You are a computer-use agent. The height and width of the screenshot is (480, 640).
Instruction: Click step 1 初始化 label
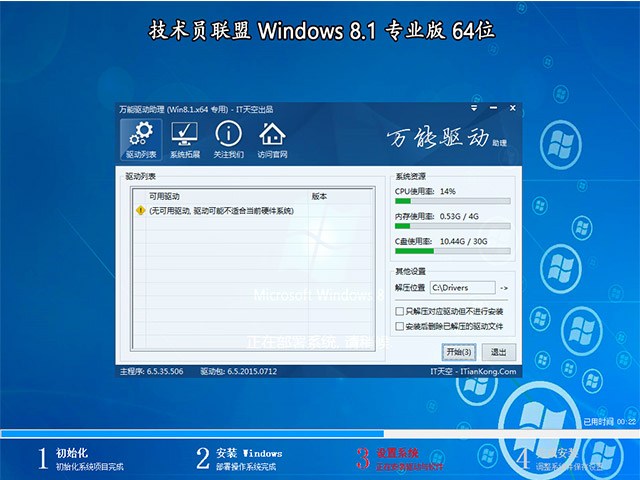tap(72, 453)
